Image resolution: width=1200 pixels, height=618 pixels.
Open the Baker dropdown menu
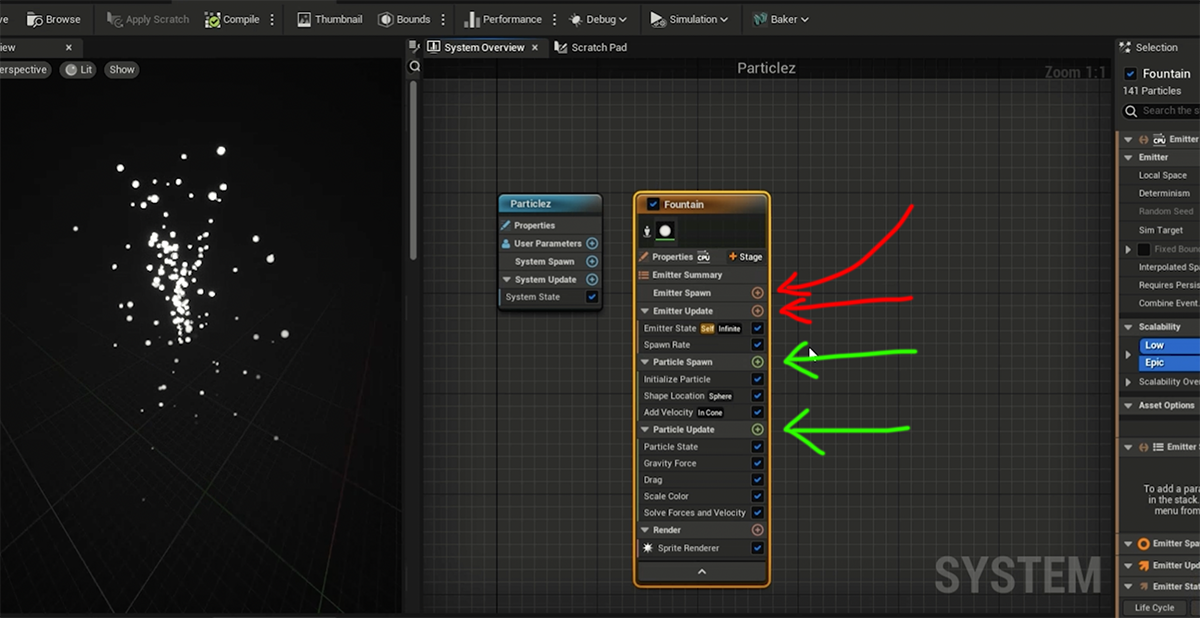[x=781, y=19]
